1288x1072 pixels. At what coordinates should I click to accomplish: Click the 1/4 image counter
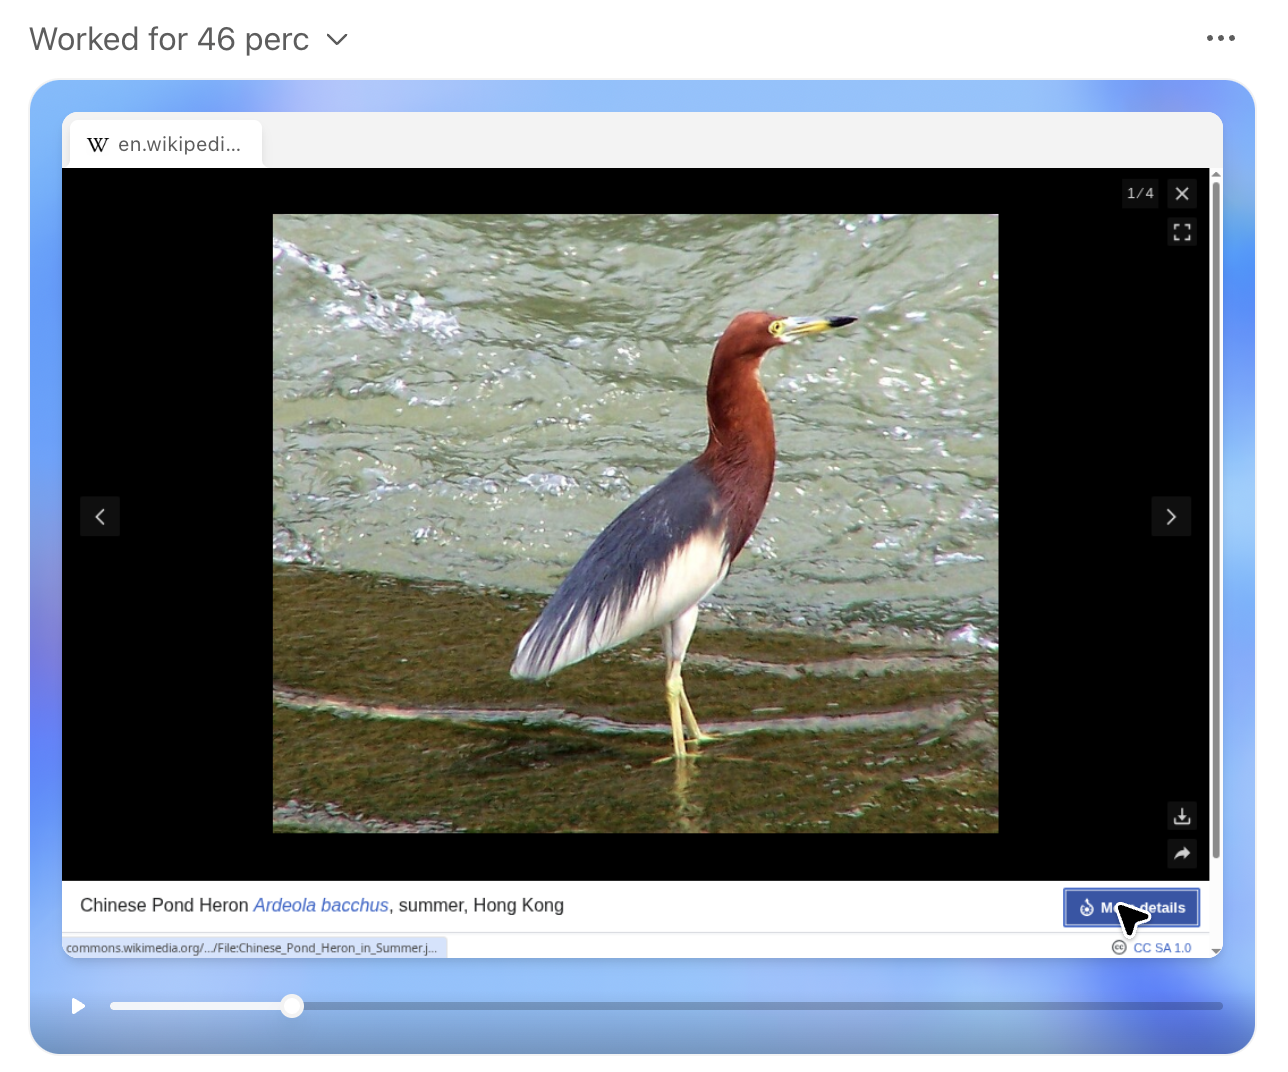pyautogui.click(x=1140, y=194)
